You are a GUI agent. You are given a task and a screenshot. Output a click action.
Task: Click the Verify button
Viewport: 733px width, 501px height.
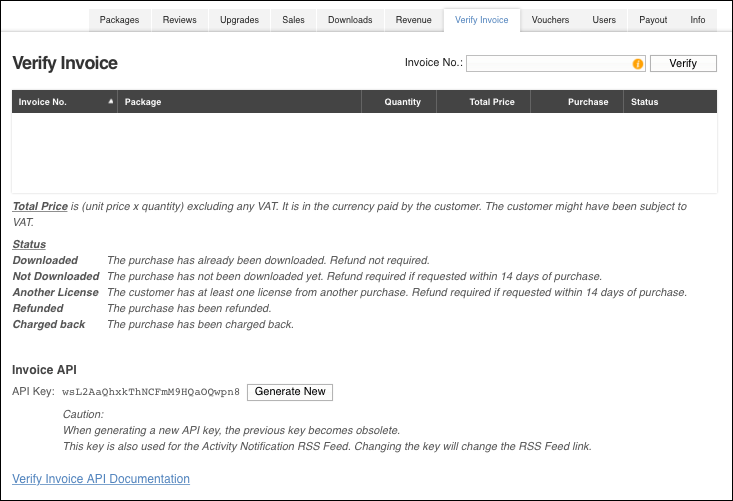[683, 64]
